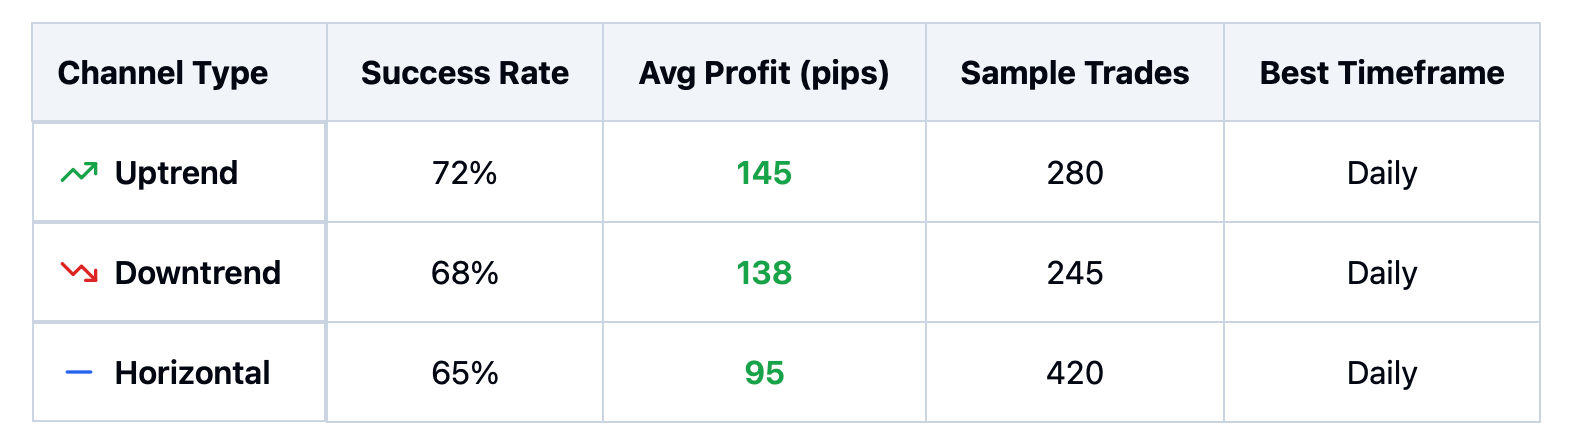Select the Horizontal row label
Image resolution: width=1583 pixels, height=448 pixels.
[192, 373]
